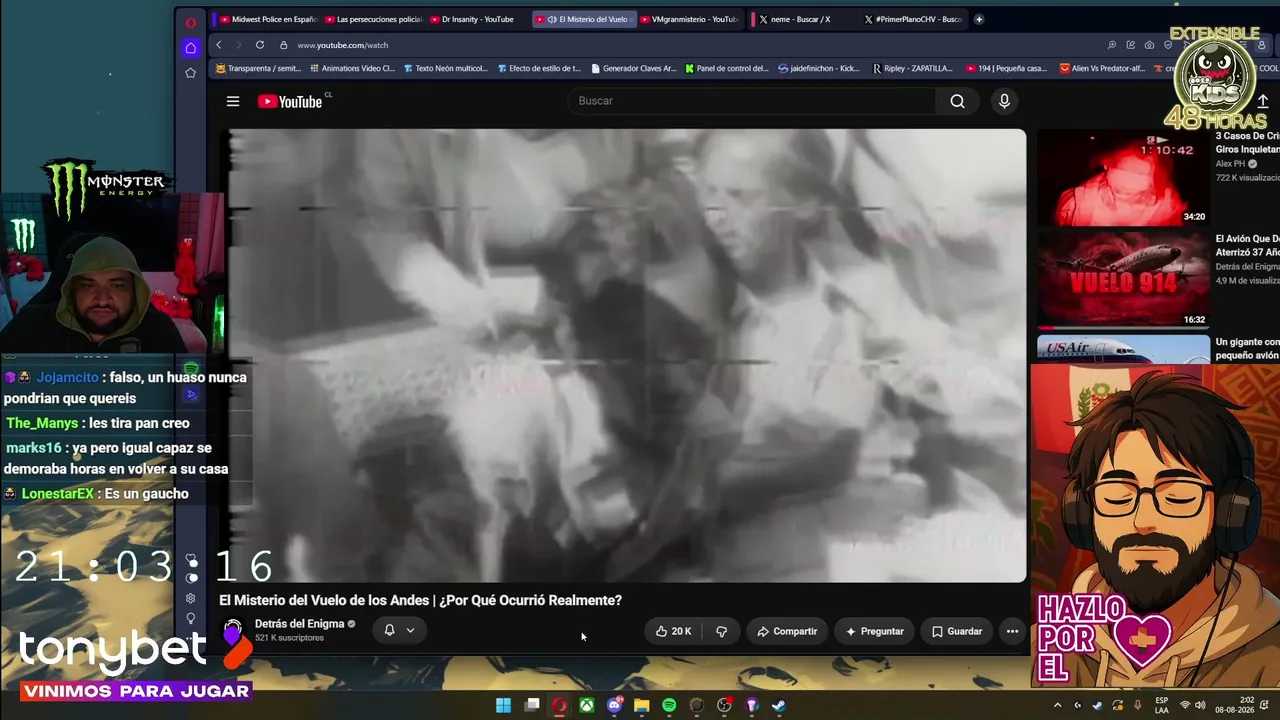The image size is (1280, 720).
Task: Open the Alien Vs Predator-alf bookmark
Action: coord(1102,69)
